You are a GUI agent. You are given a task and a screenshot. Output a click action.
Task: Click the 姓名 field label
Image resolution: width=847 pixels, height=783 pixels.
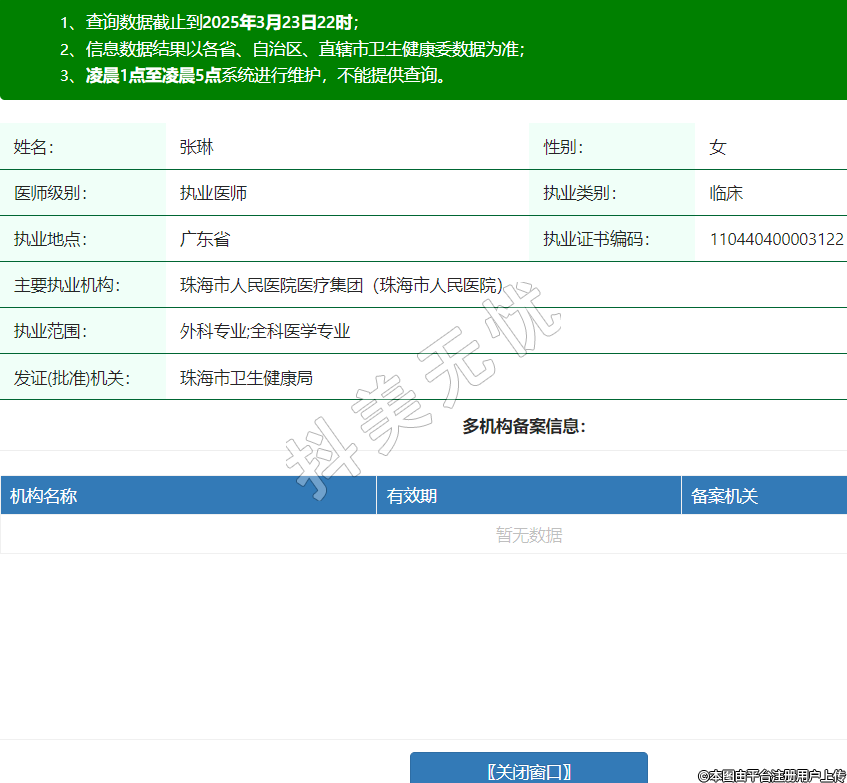coord(33,147)
